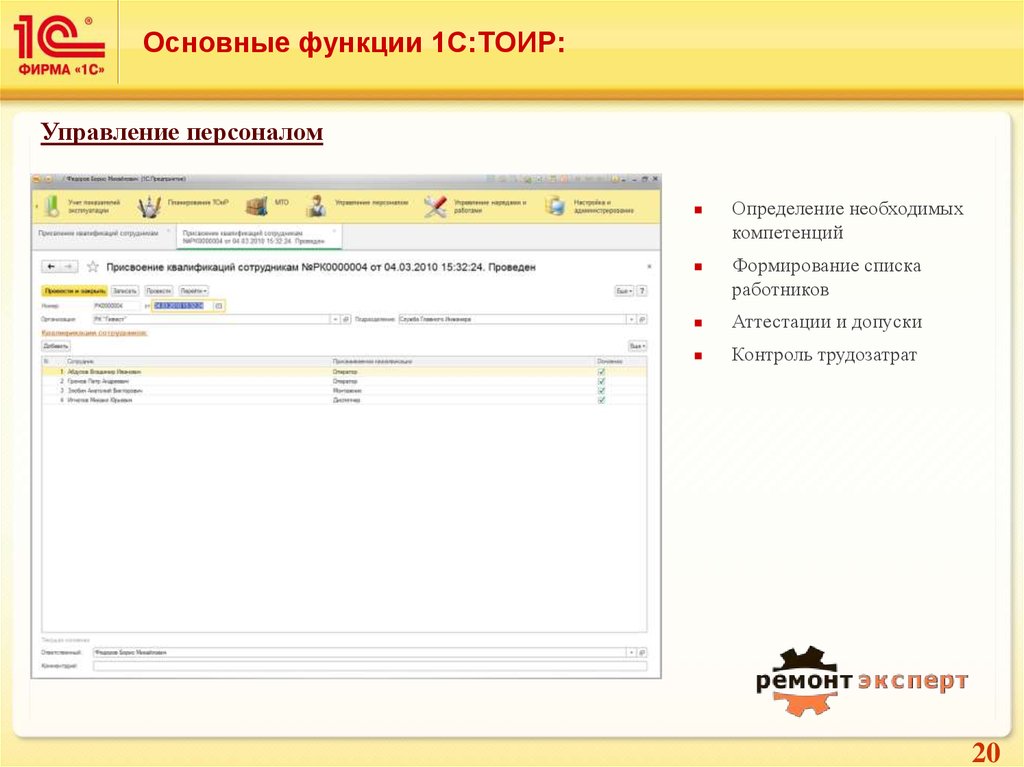This screenshot has height=767, width=1024.
Task: Open the Учет показателей эксплуатации section
Action: (82, 206)
